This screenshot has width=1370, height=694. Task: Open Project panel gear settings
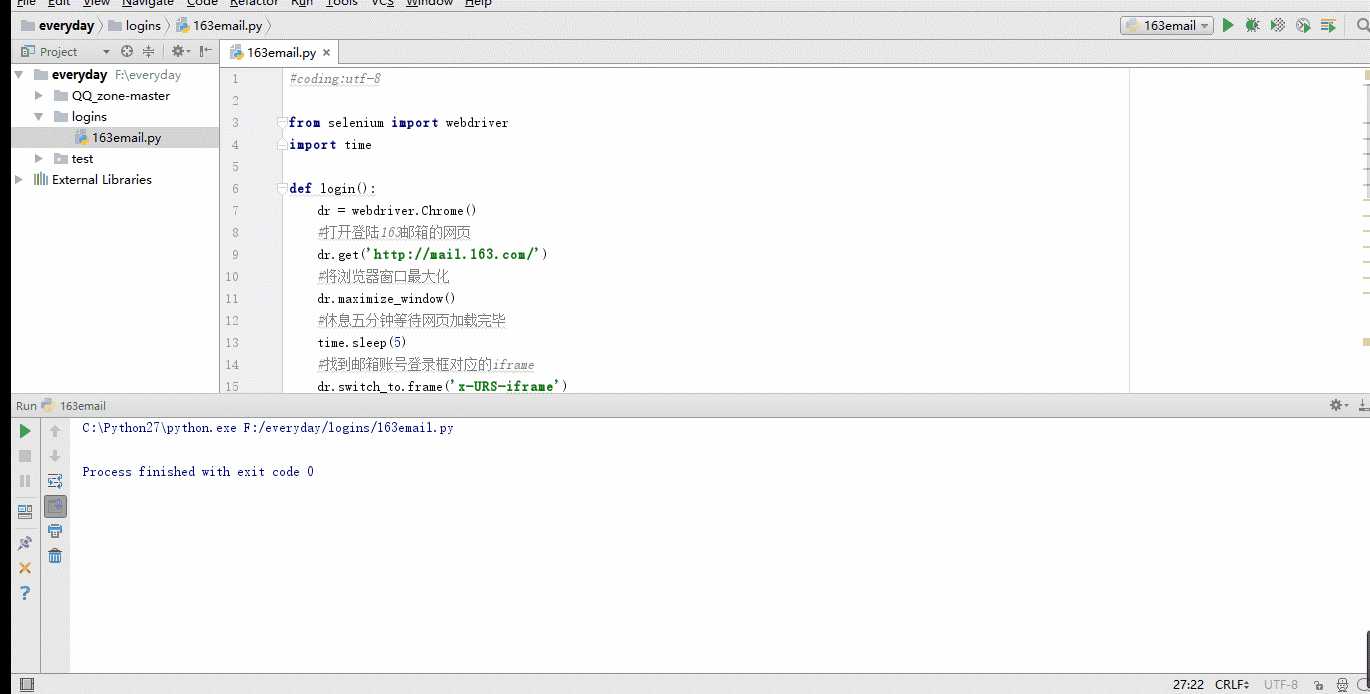tap(179, 51)
